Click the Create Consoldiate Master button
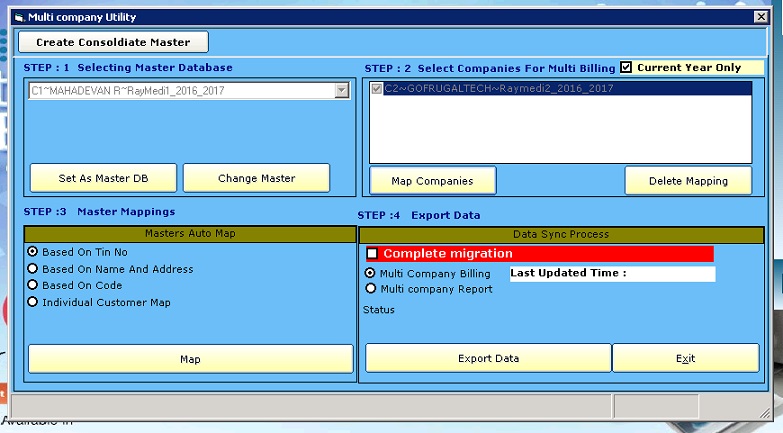783x433 pixels. click(113, 42)
